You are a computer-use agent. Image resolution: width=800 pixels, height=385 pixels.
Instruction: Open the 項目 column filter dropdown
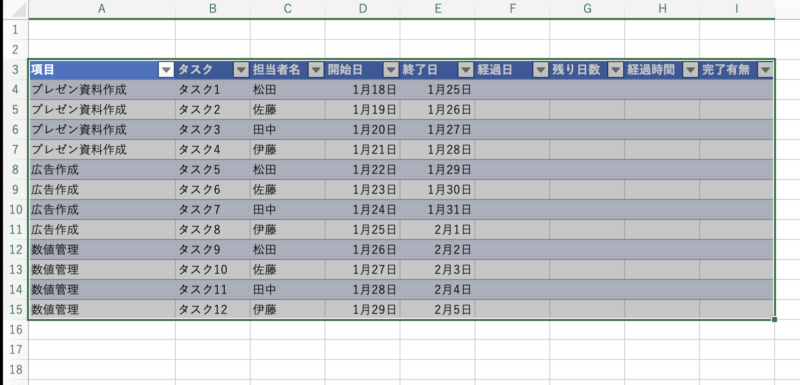click(x=166, y=70)
